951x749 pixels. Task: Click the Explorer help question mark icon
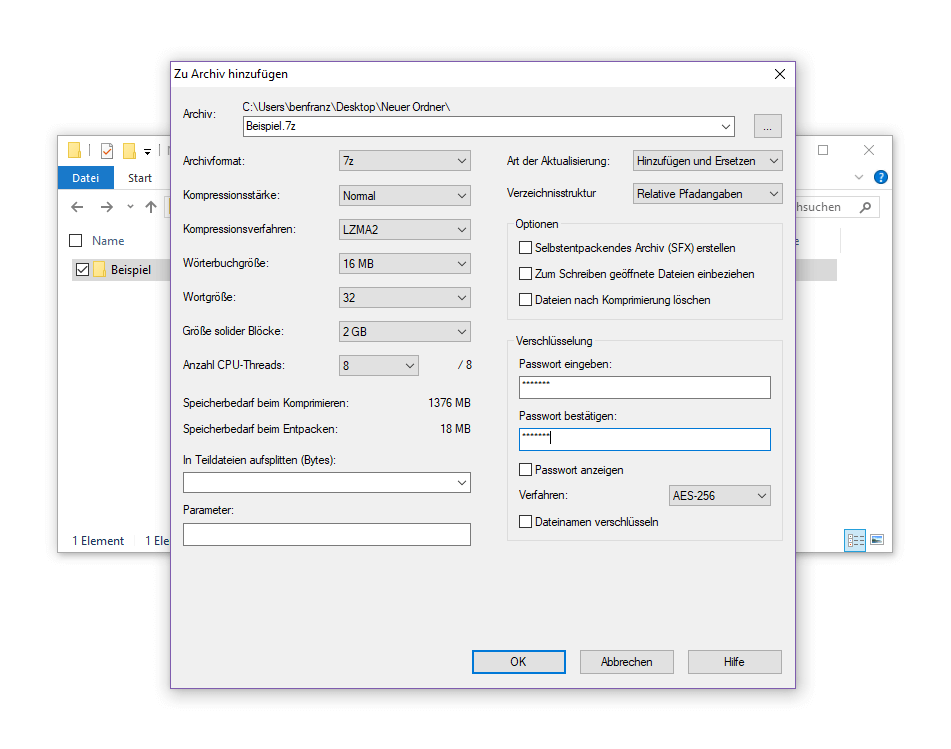(x=881, y=177)
